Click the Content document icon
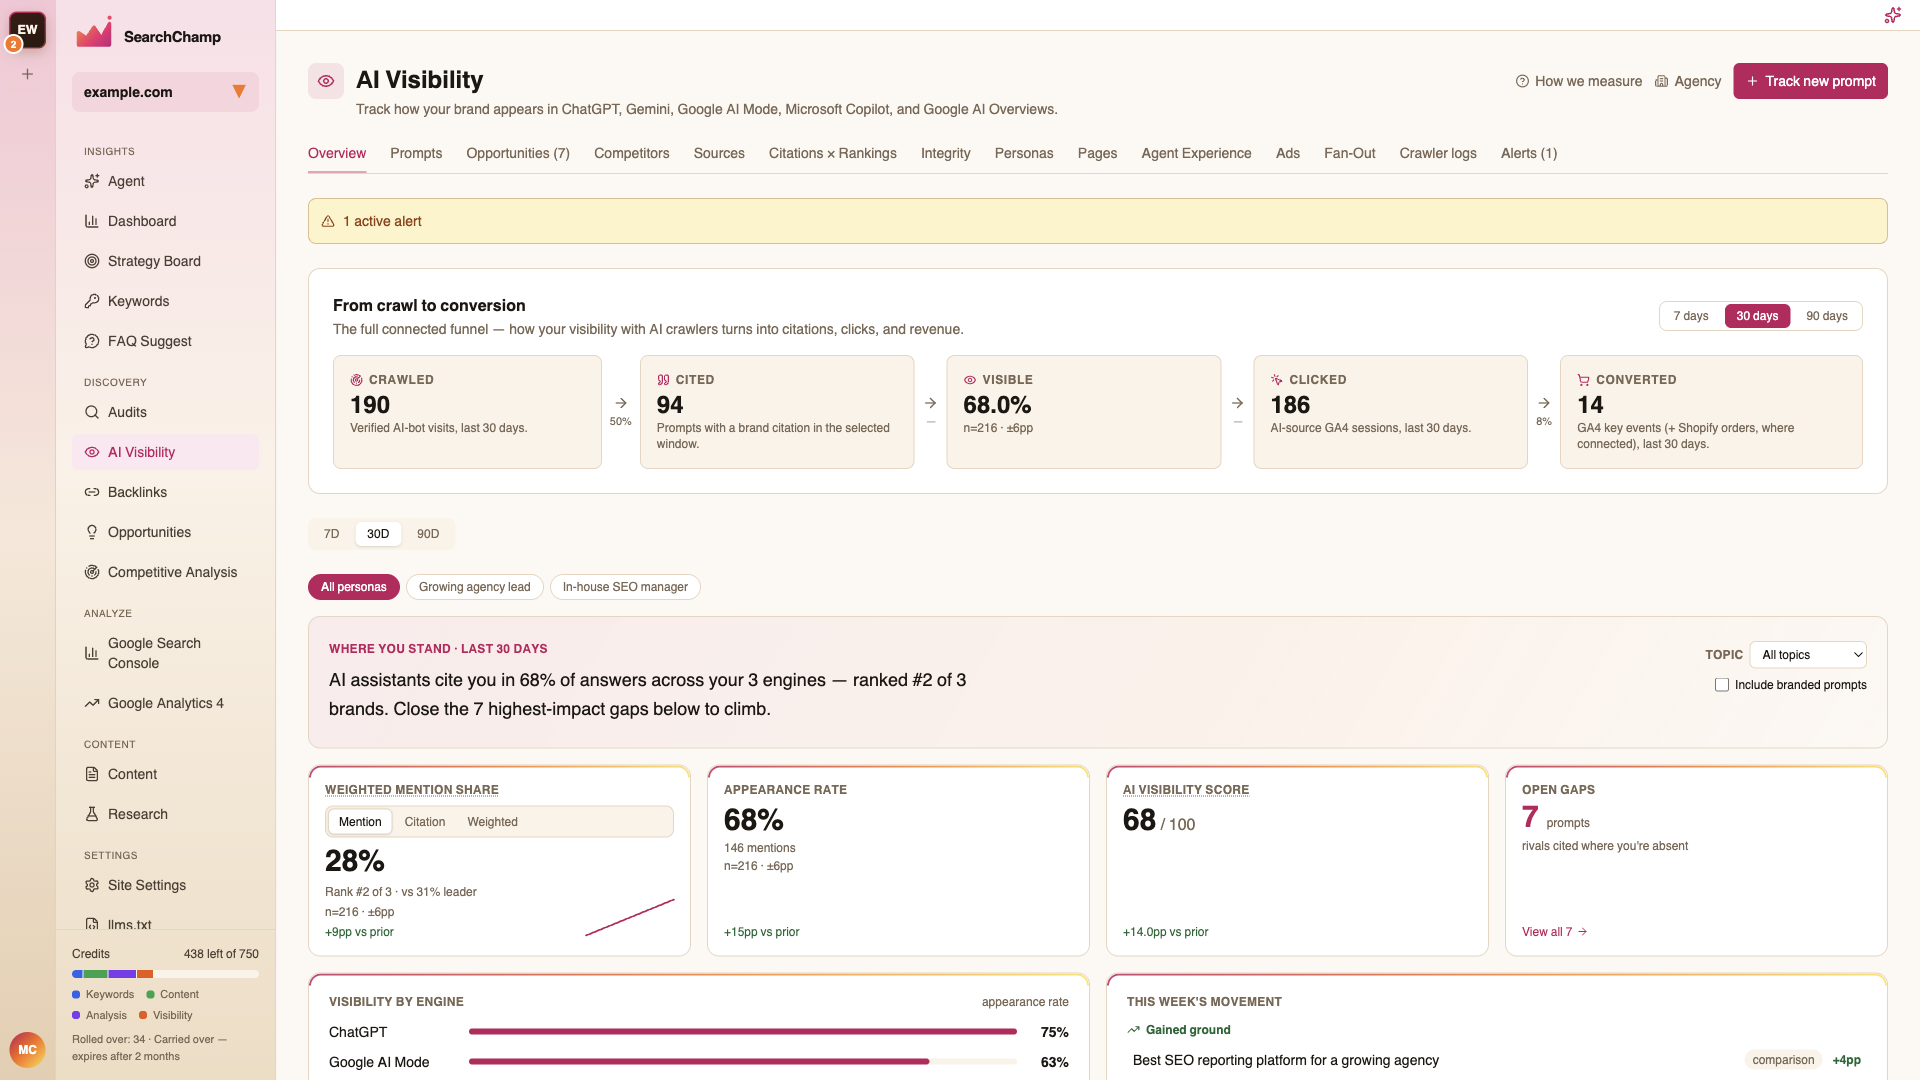This screenshot has height=1080, width=1920. pyautogui.click(x=92, y=774)
